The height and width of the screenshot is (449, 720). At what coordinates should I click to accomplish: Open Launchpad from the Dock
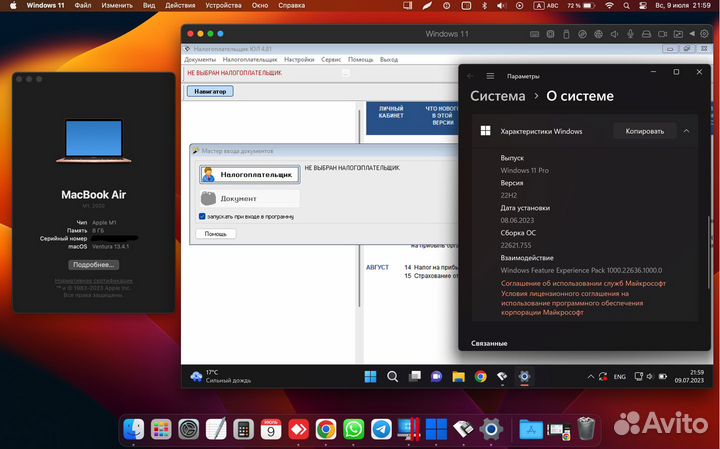[x=160, y=429]
